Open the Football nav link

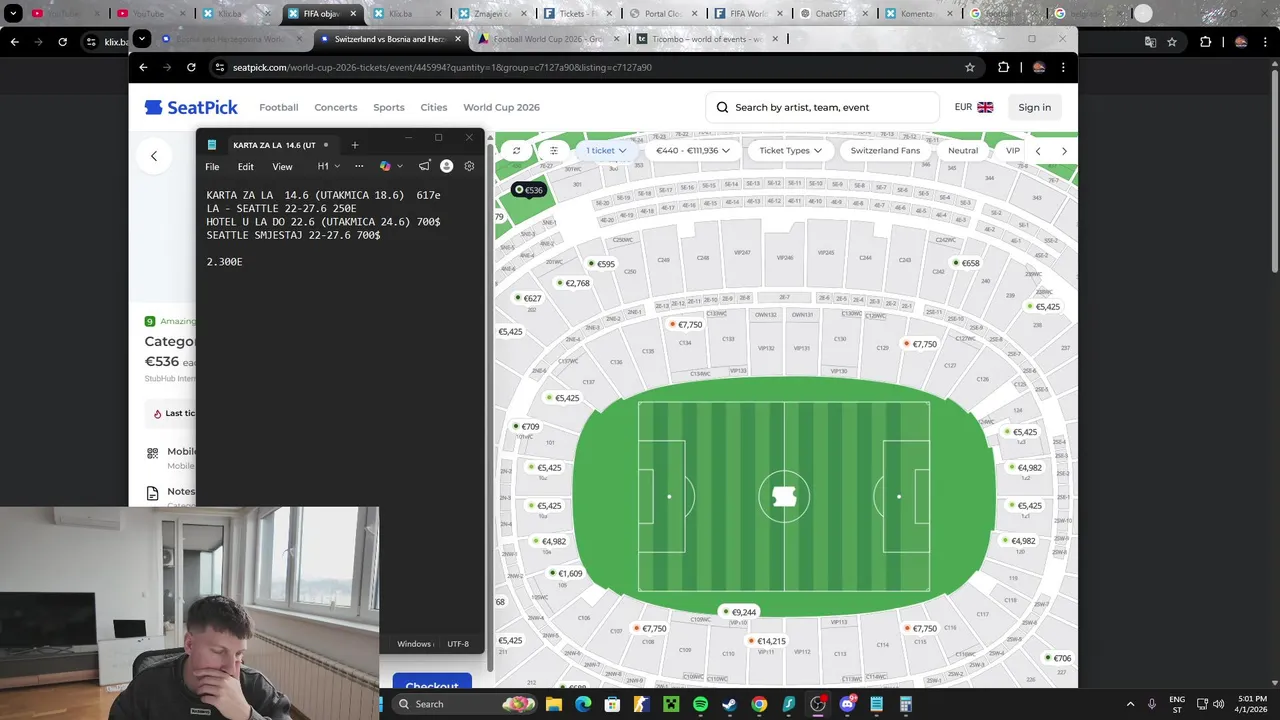[279, 107]
